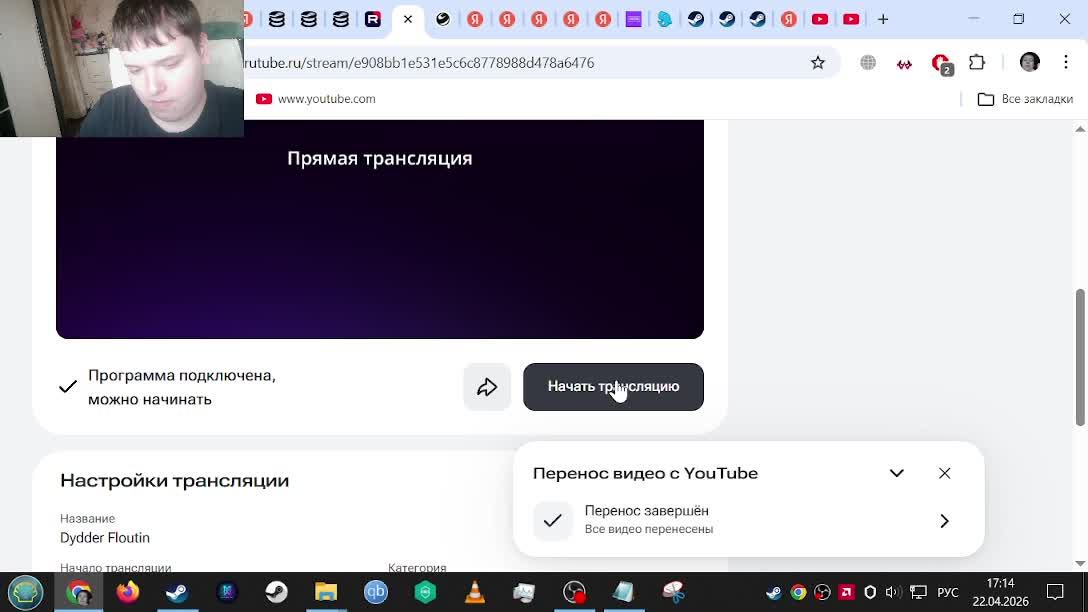Viewport: 1088px width, 612px height.
Task: Collapse the Перенос видео с YouTube panel
Action: click(x=896, y=473)
